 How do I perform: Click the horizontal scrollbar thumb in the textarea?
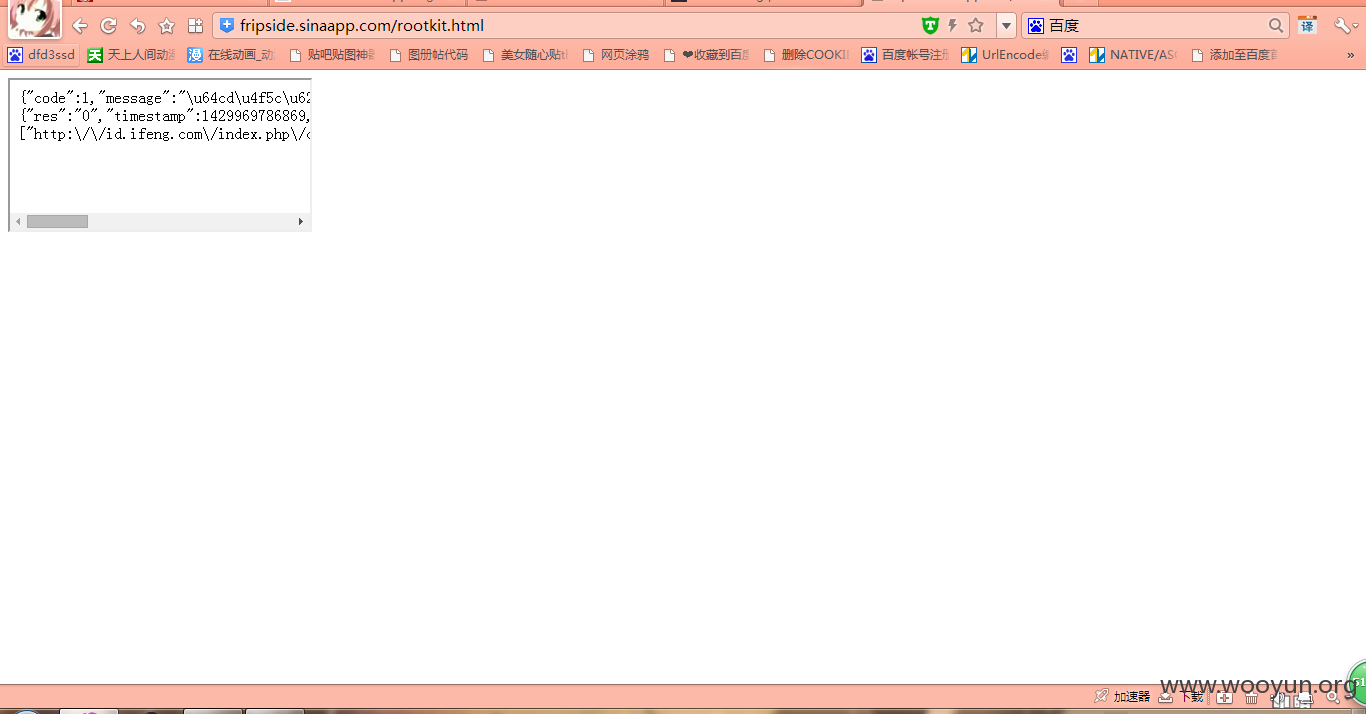pyautogui.click(x=57, y=221)
